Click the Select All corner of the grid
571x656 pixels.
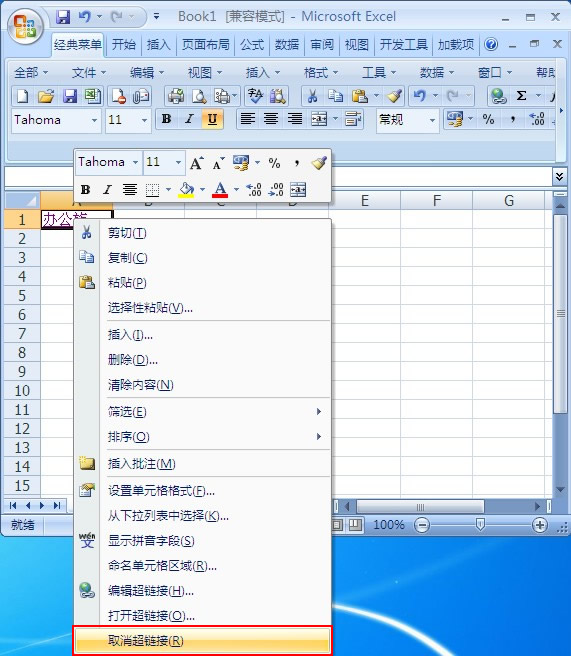click(x=22, y=201)
